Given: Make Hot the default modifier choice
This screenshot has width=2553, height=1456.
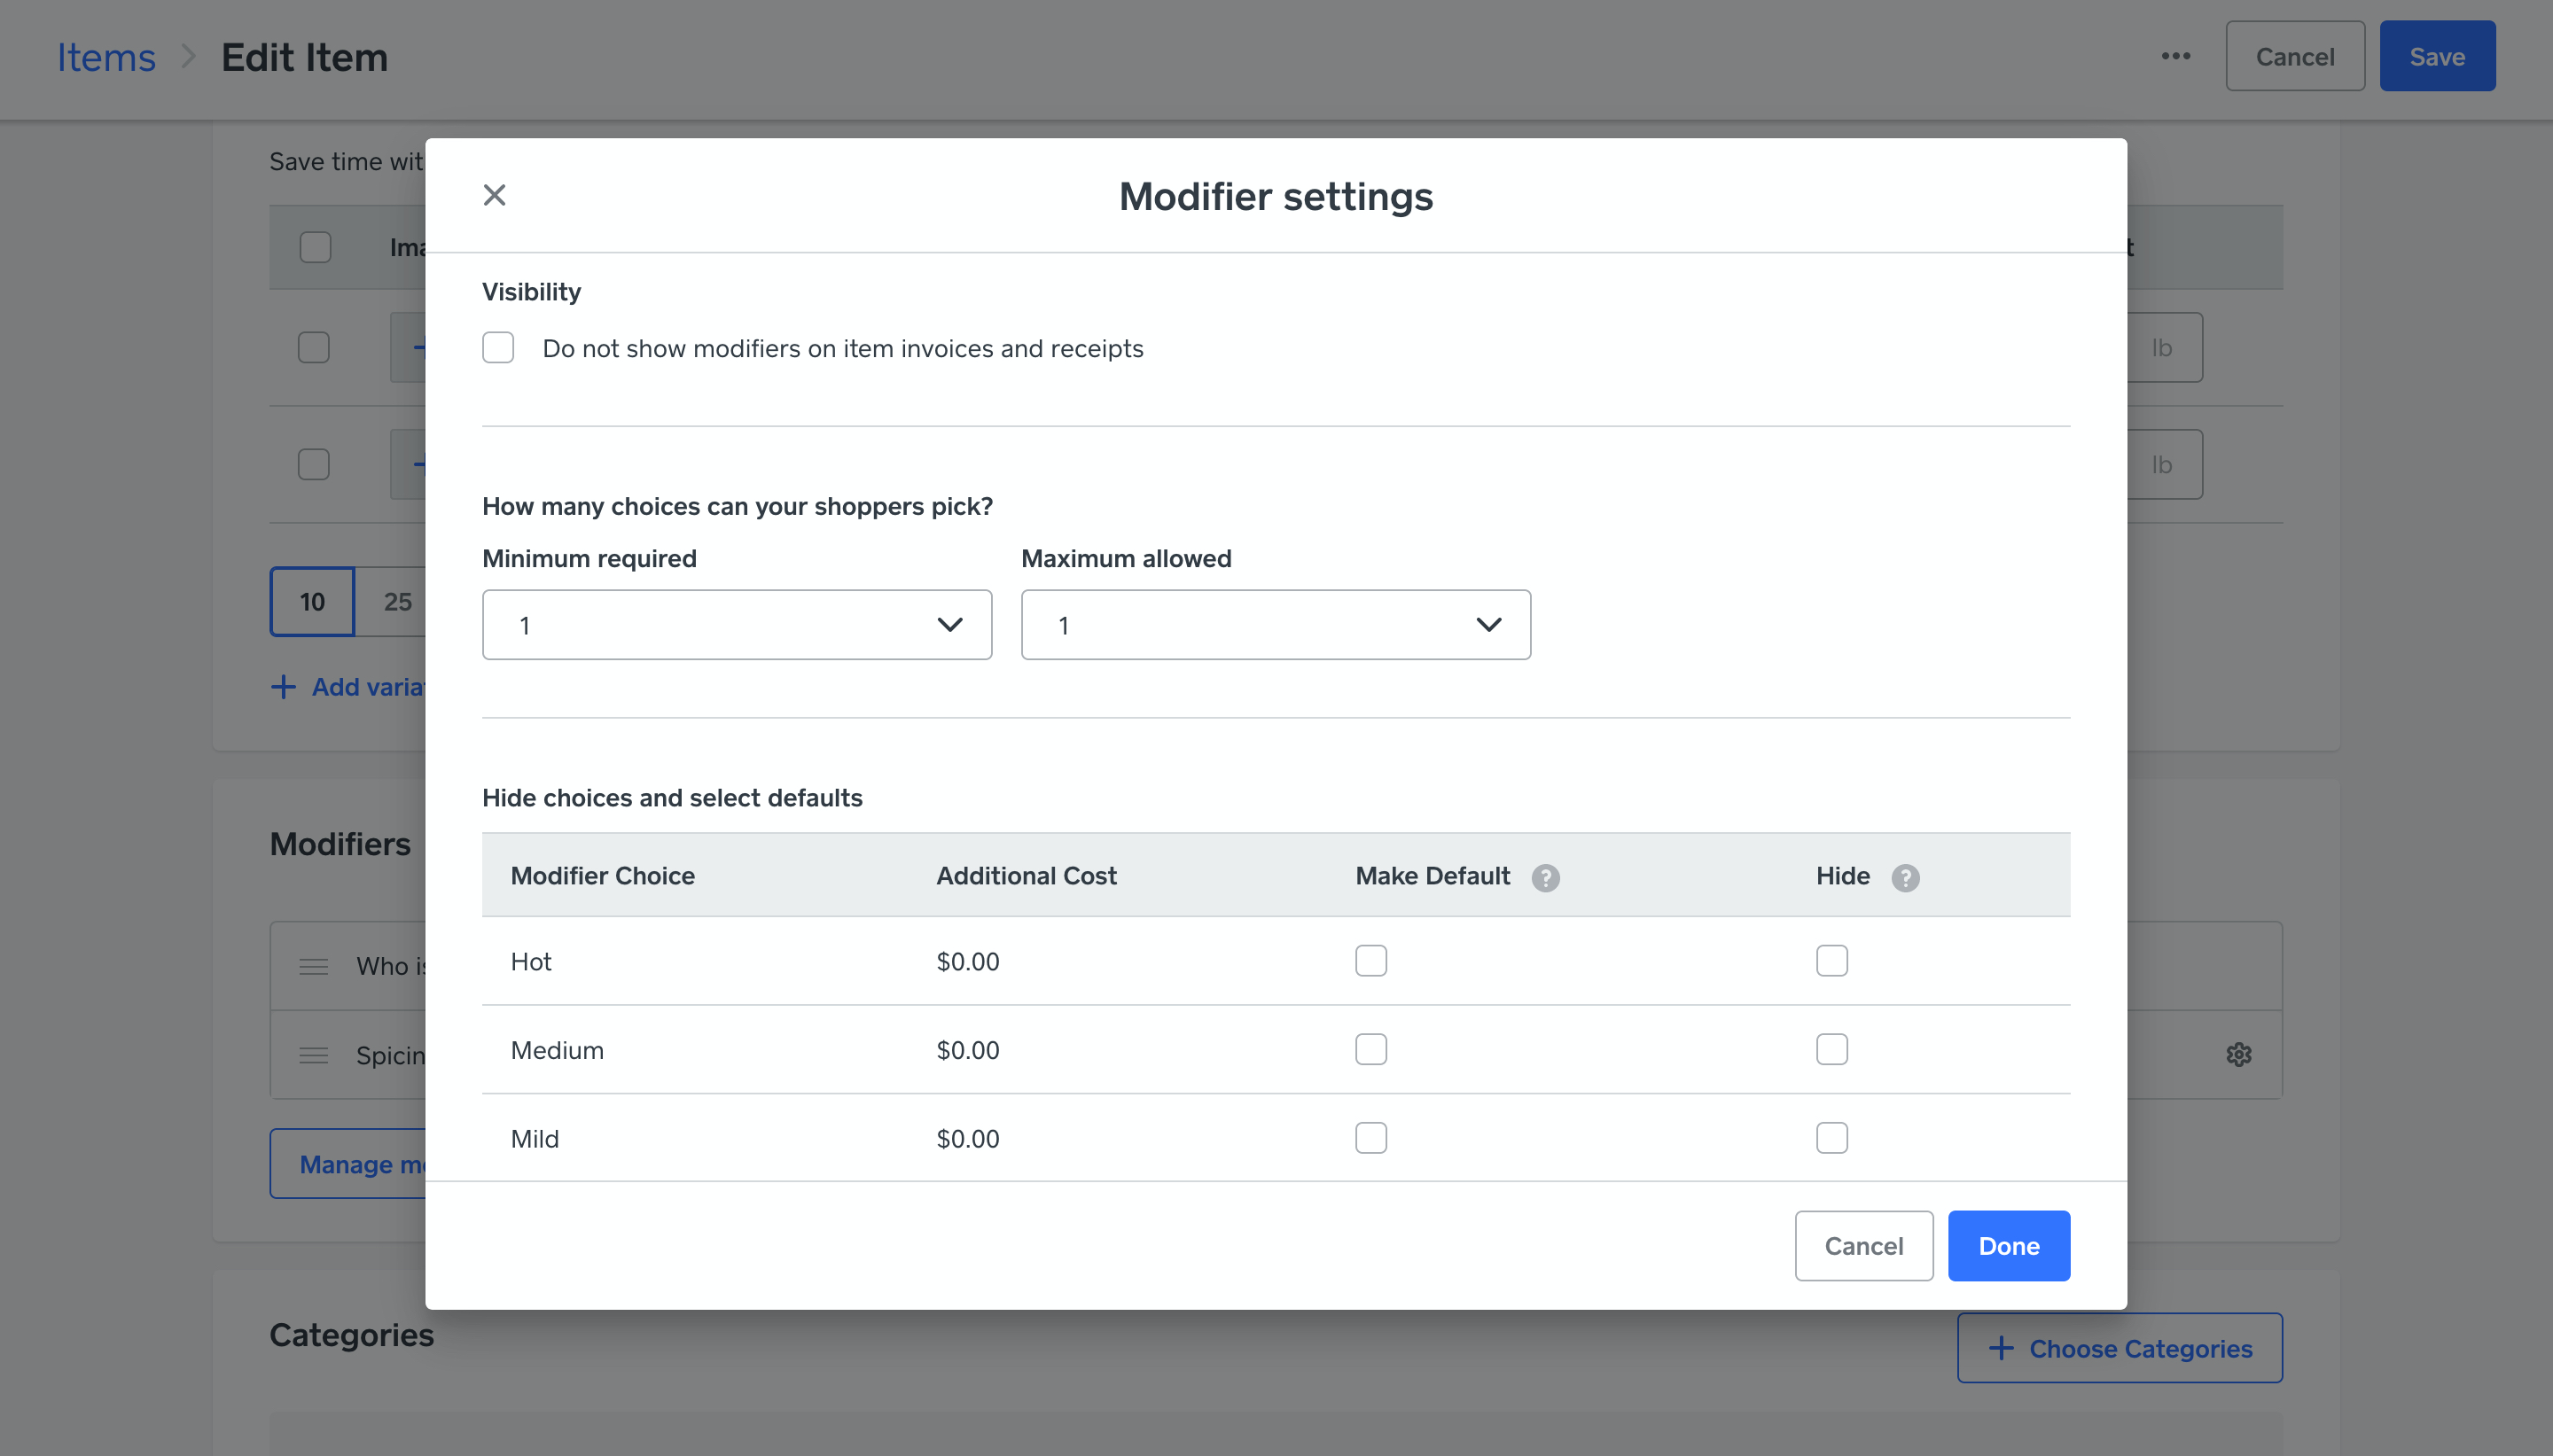Looking at the screenshot, I should 1370,960.
